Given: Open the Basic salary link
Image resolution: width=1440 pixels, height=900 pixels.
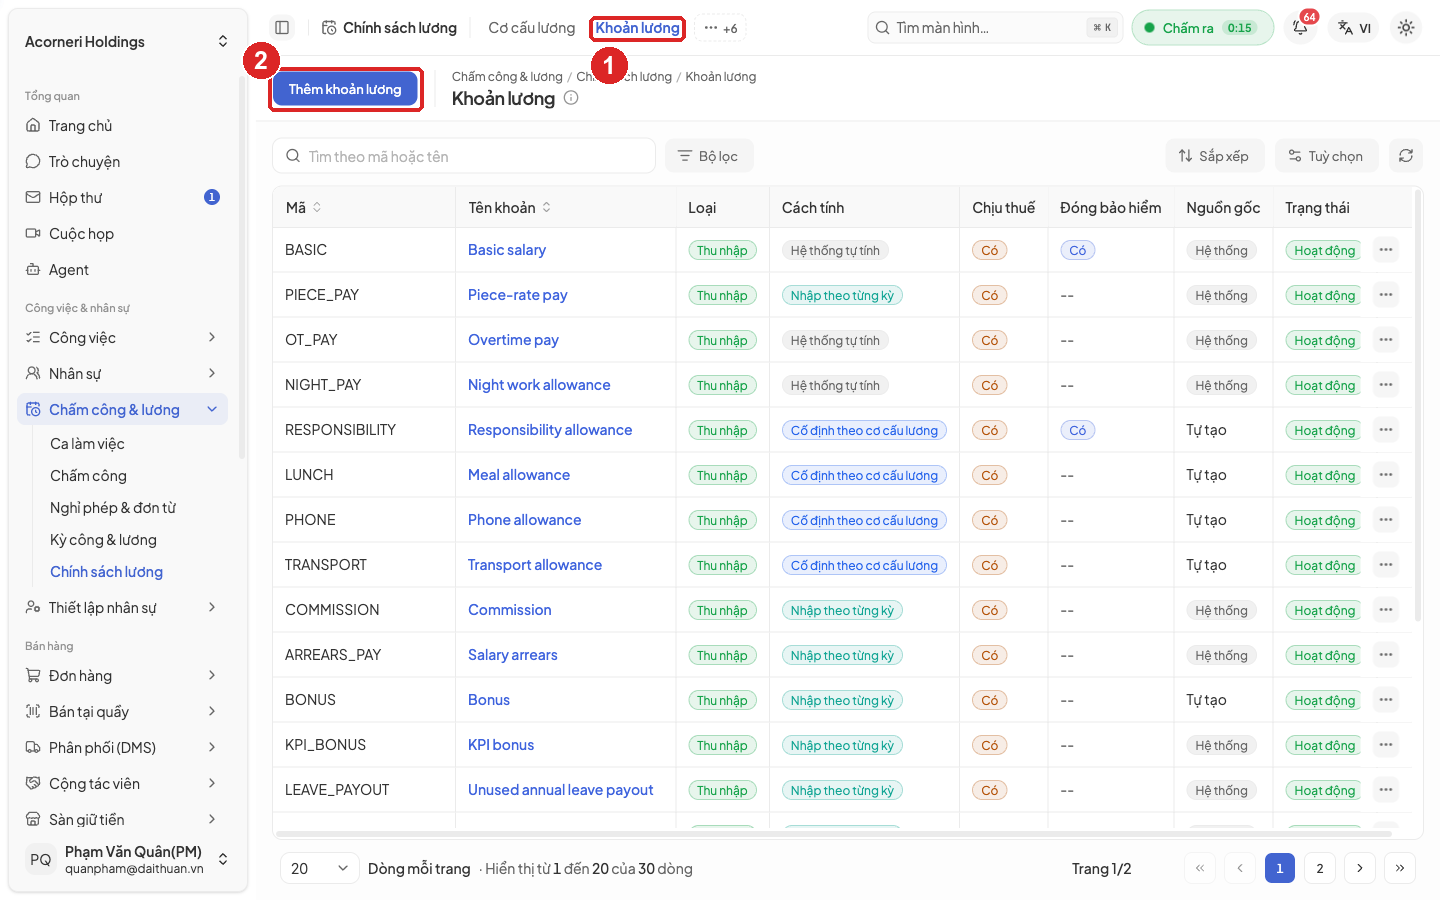Looking at the screenshot, I should pos(507,250).
